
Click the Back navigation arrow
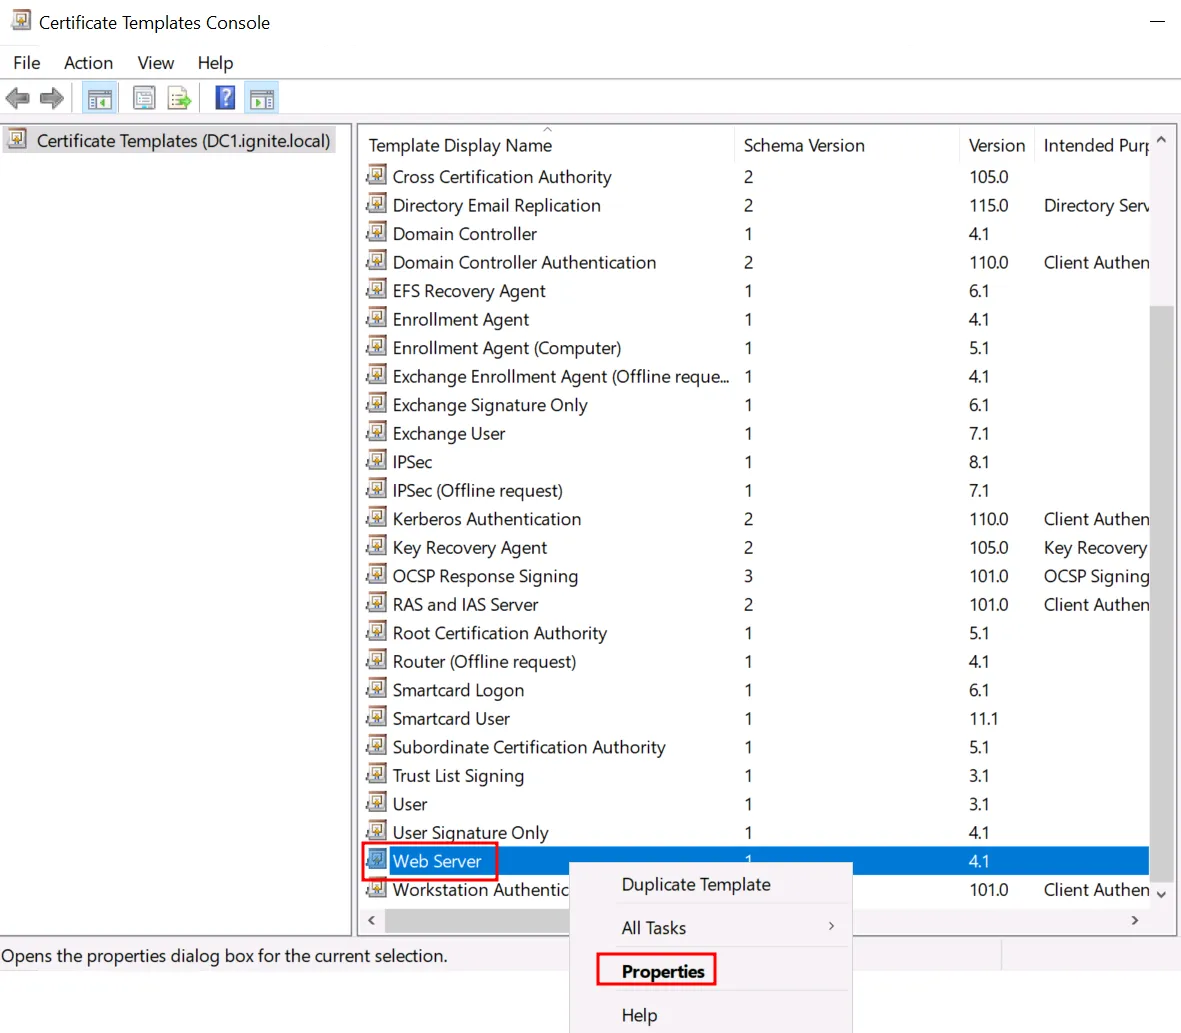[17, 97]
